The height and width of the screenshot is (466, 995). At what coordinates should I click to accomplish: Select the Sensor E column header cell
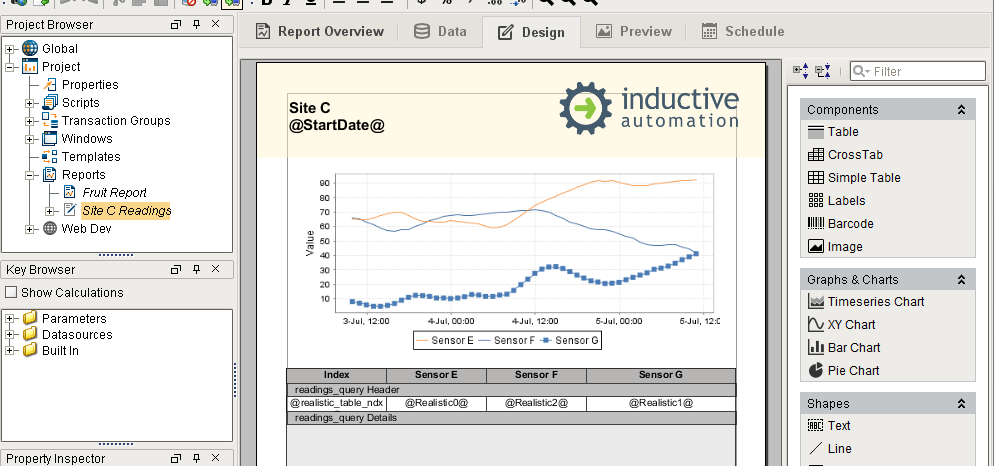coord(435,375)
